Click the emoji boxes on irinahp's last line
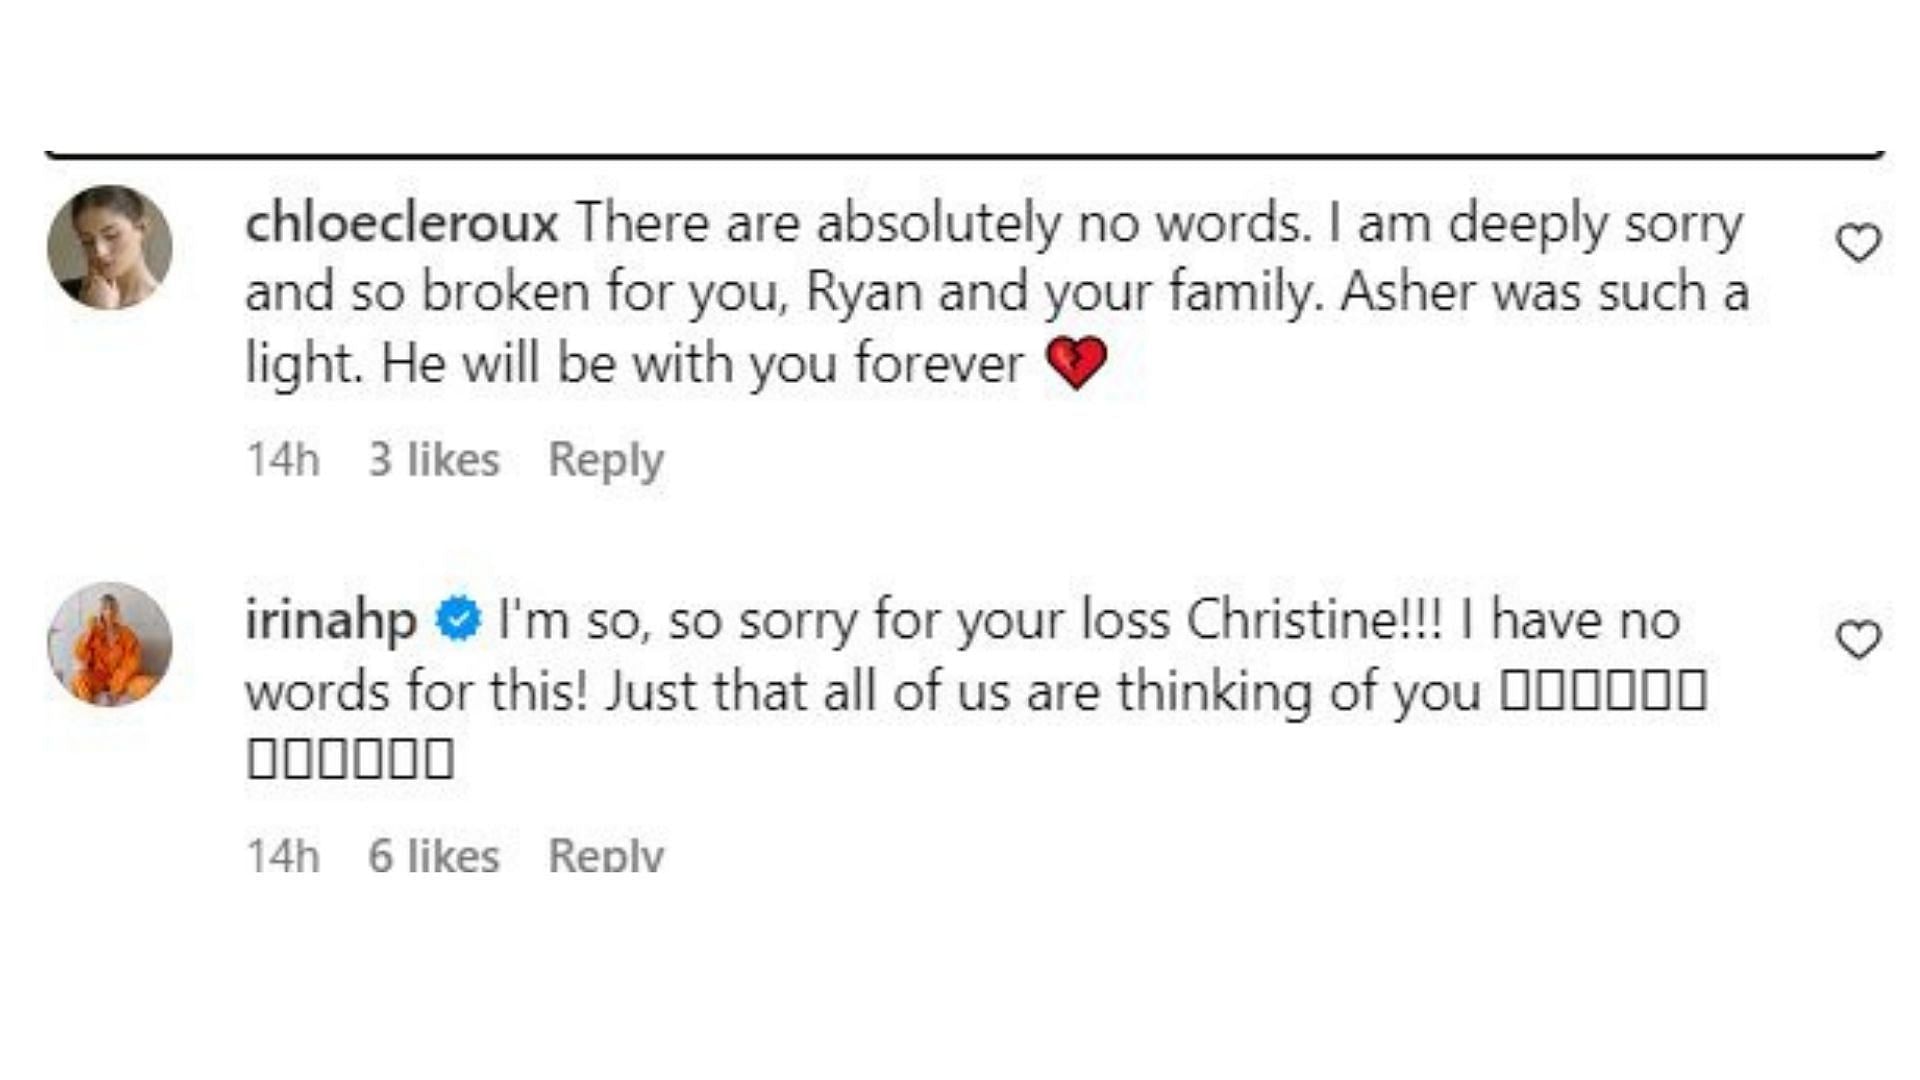The image size is (1920, 1080). pyautogui.click(x=350, y=758)
